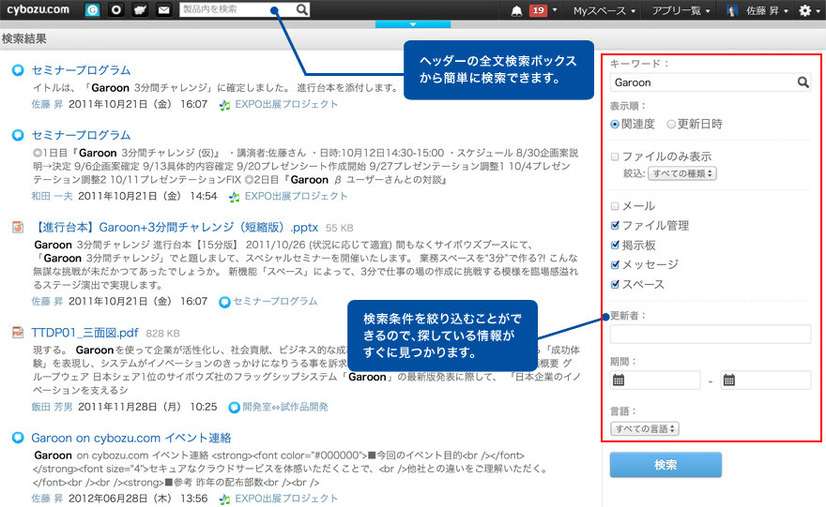
Task: Focus the period end date field
Action: coord(766,380)
